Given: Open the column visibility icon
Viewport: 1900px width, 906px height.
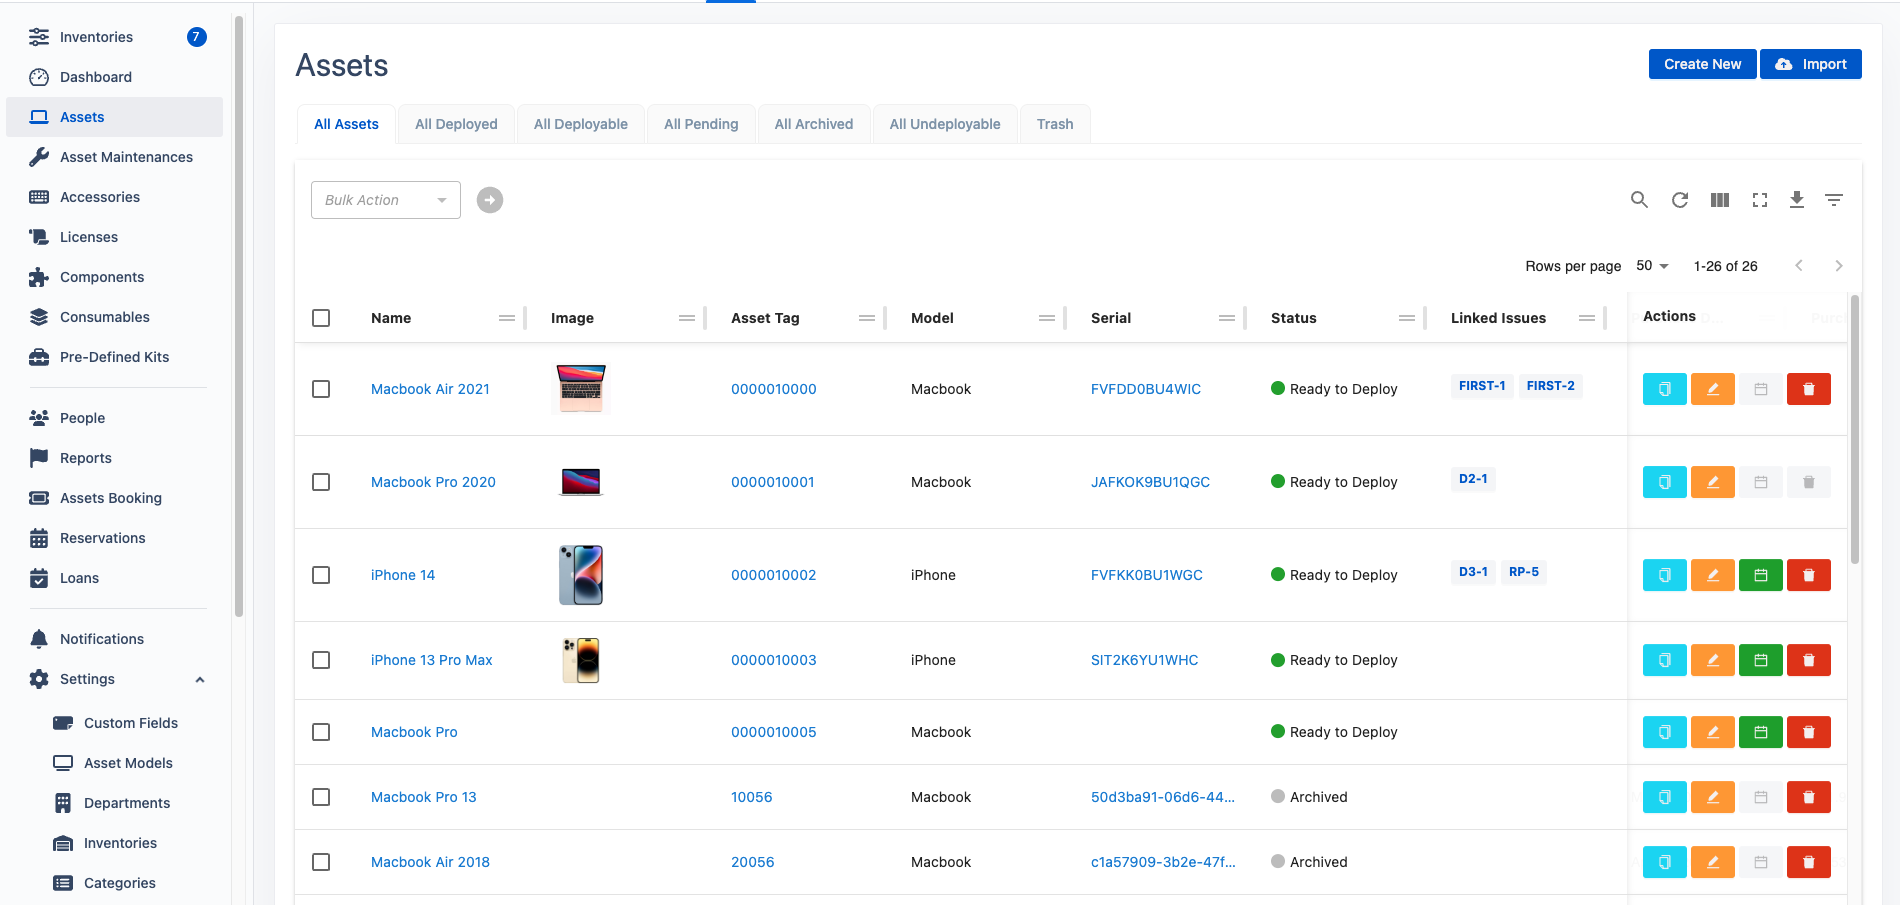Looking at the screenshot, I should [1720, 200].
